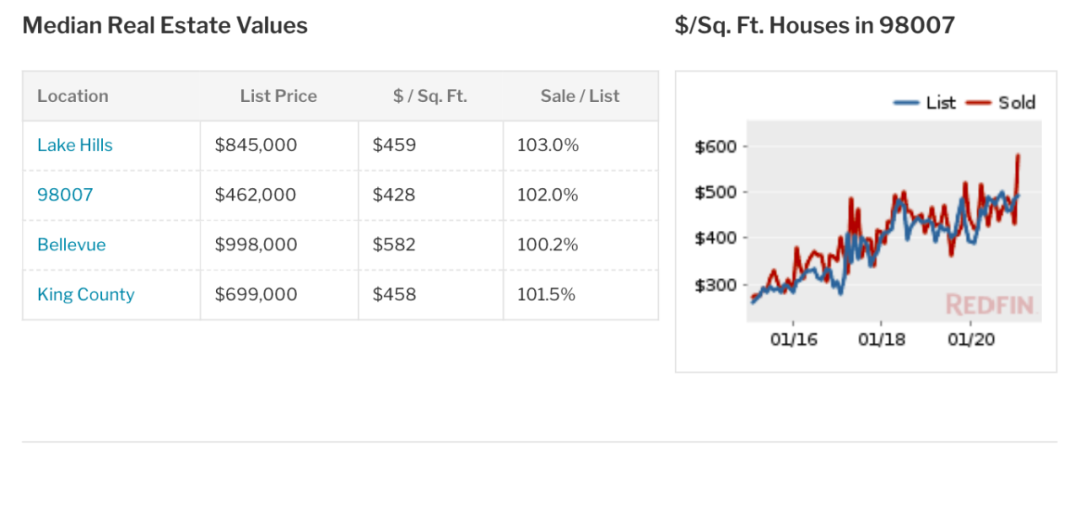
Task: Click the 01/18 axis label on chart
Action: (882, 340)
